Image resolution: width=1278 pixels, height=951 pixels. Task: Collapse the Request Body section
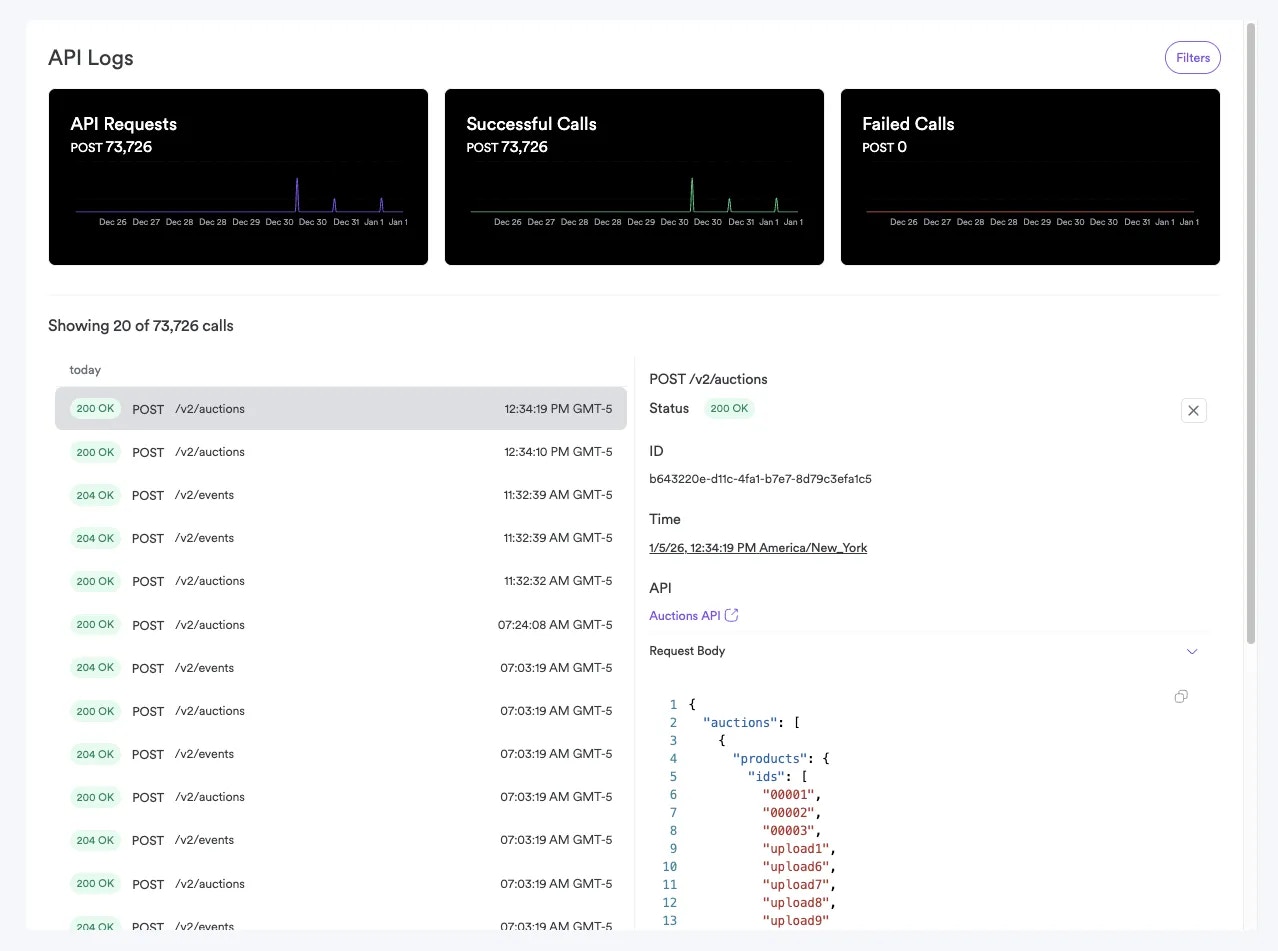pyautogui.click(x=1192, y=651)
